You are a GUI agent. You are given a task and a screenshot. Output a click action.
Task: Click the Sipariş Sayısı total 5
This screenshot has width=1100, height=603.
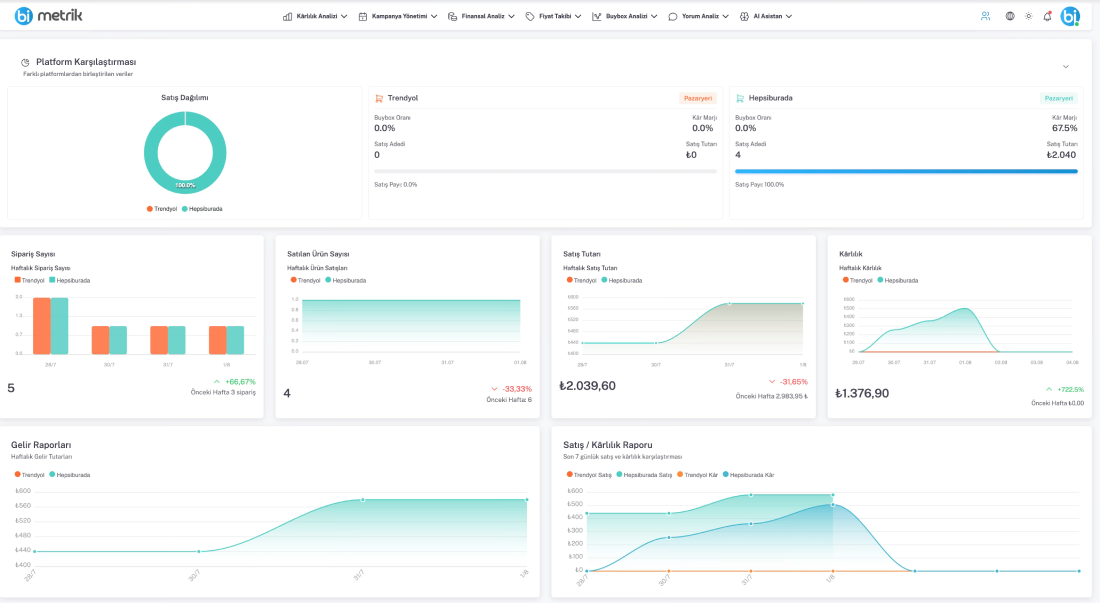11,388
